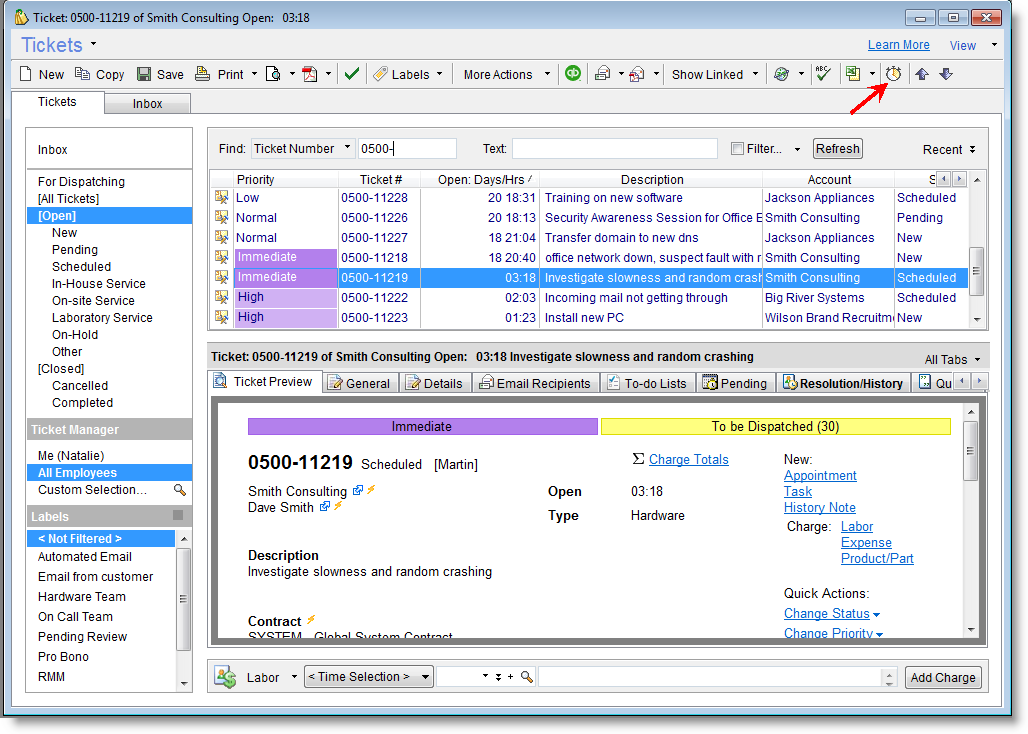1028x734 pixels.
Task: Open the Charge Totals link
Action: (x=688, y=459)
